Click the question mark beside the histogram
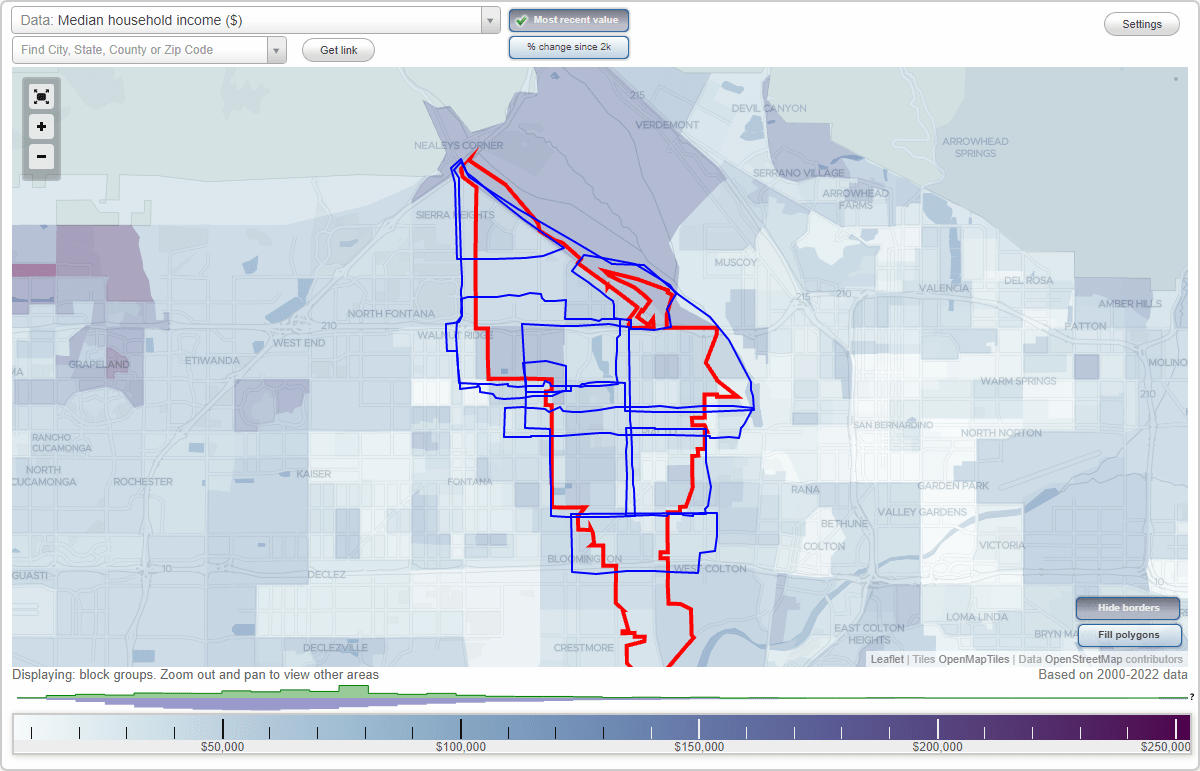1200x771 pixels. coord(1191,698)
